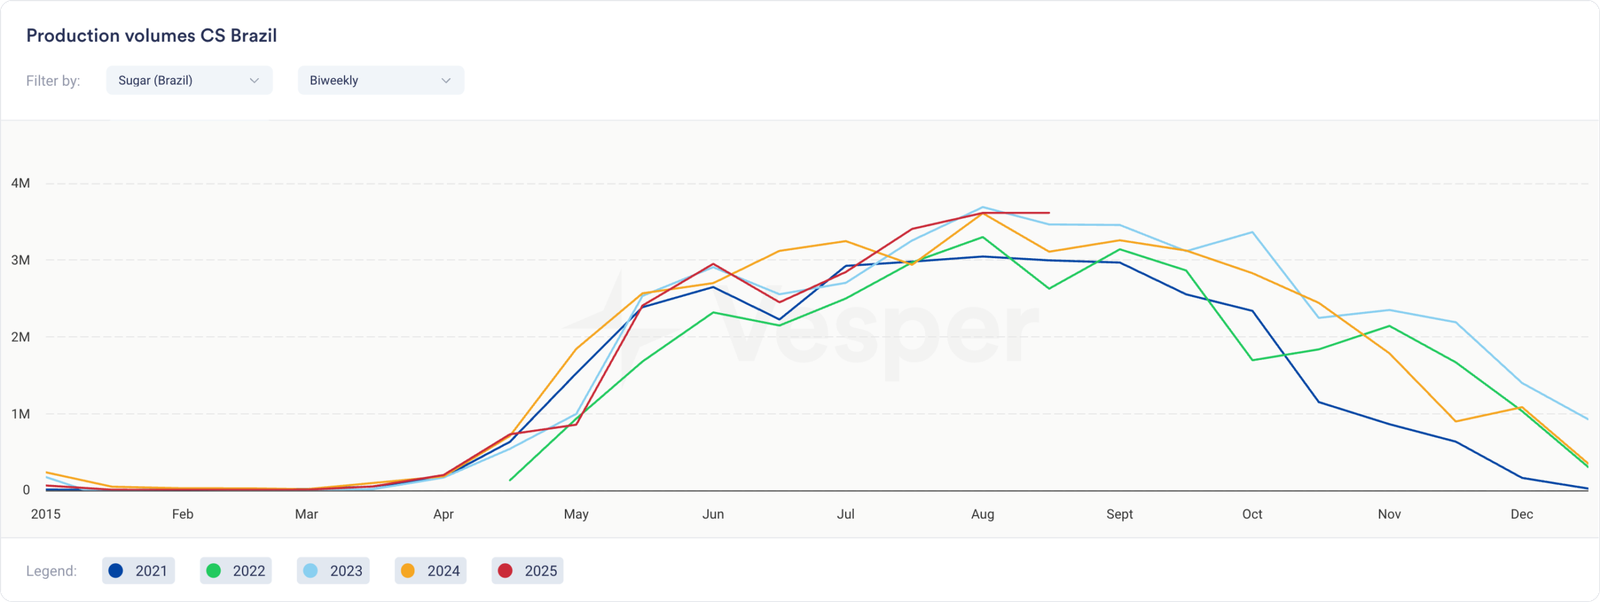Toggle the 2021 series in legend
Screen dimensions: 1600x602
tap(139, 571)
